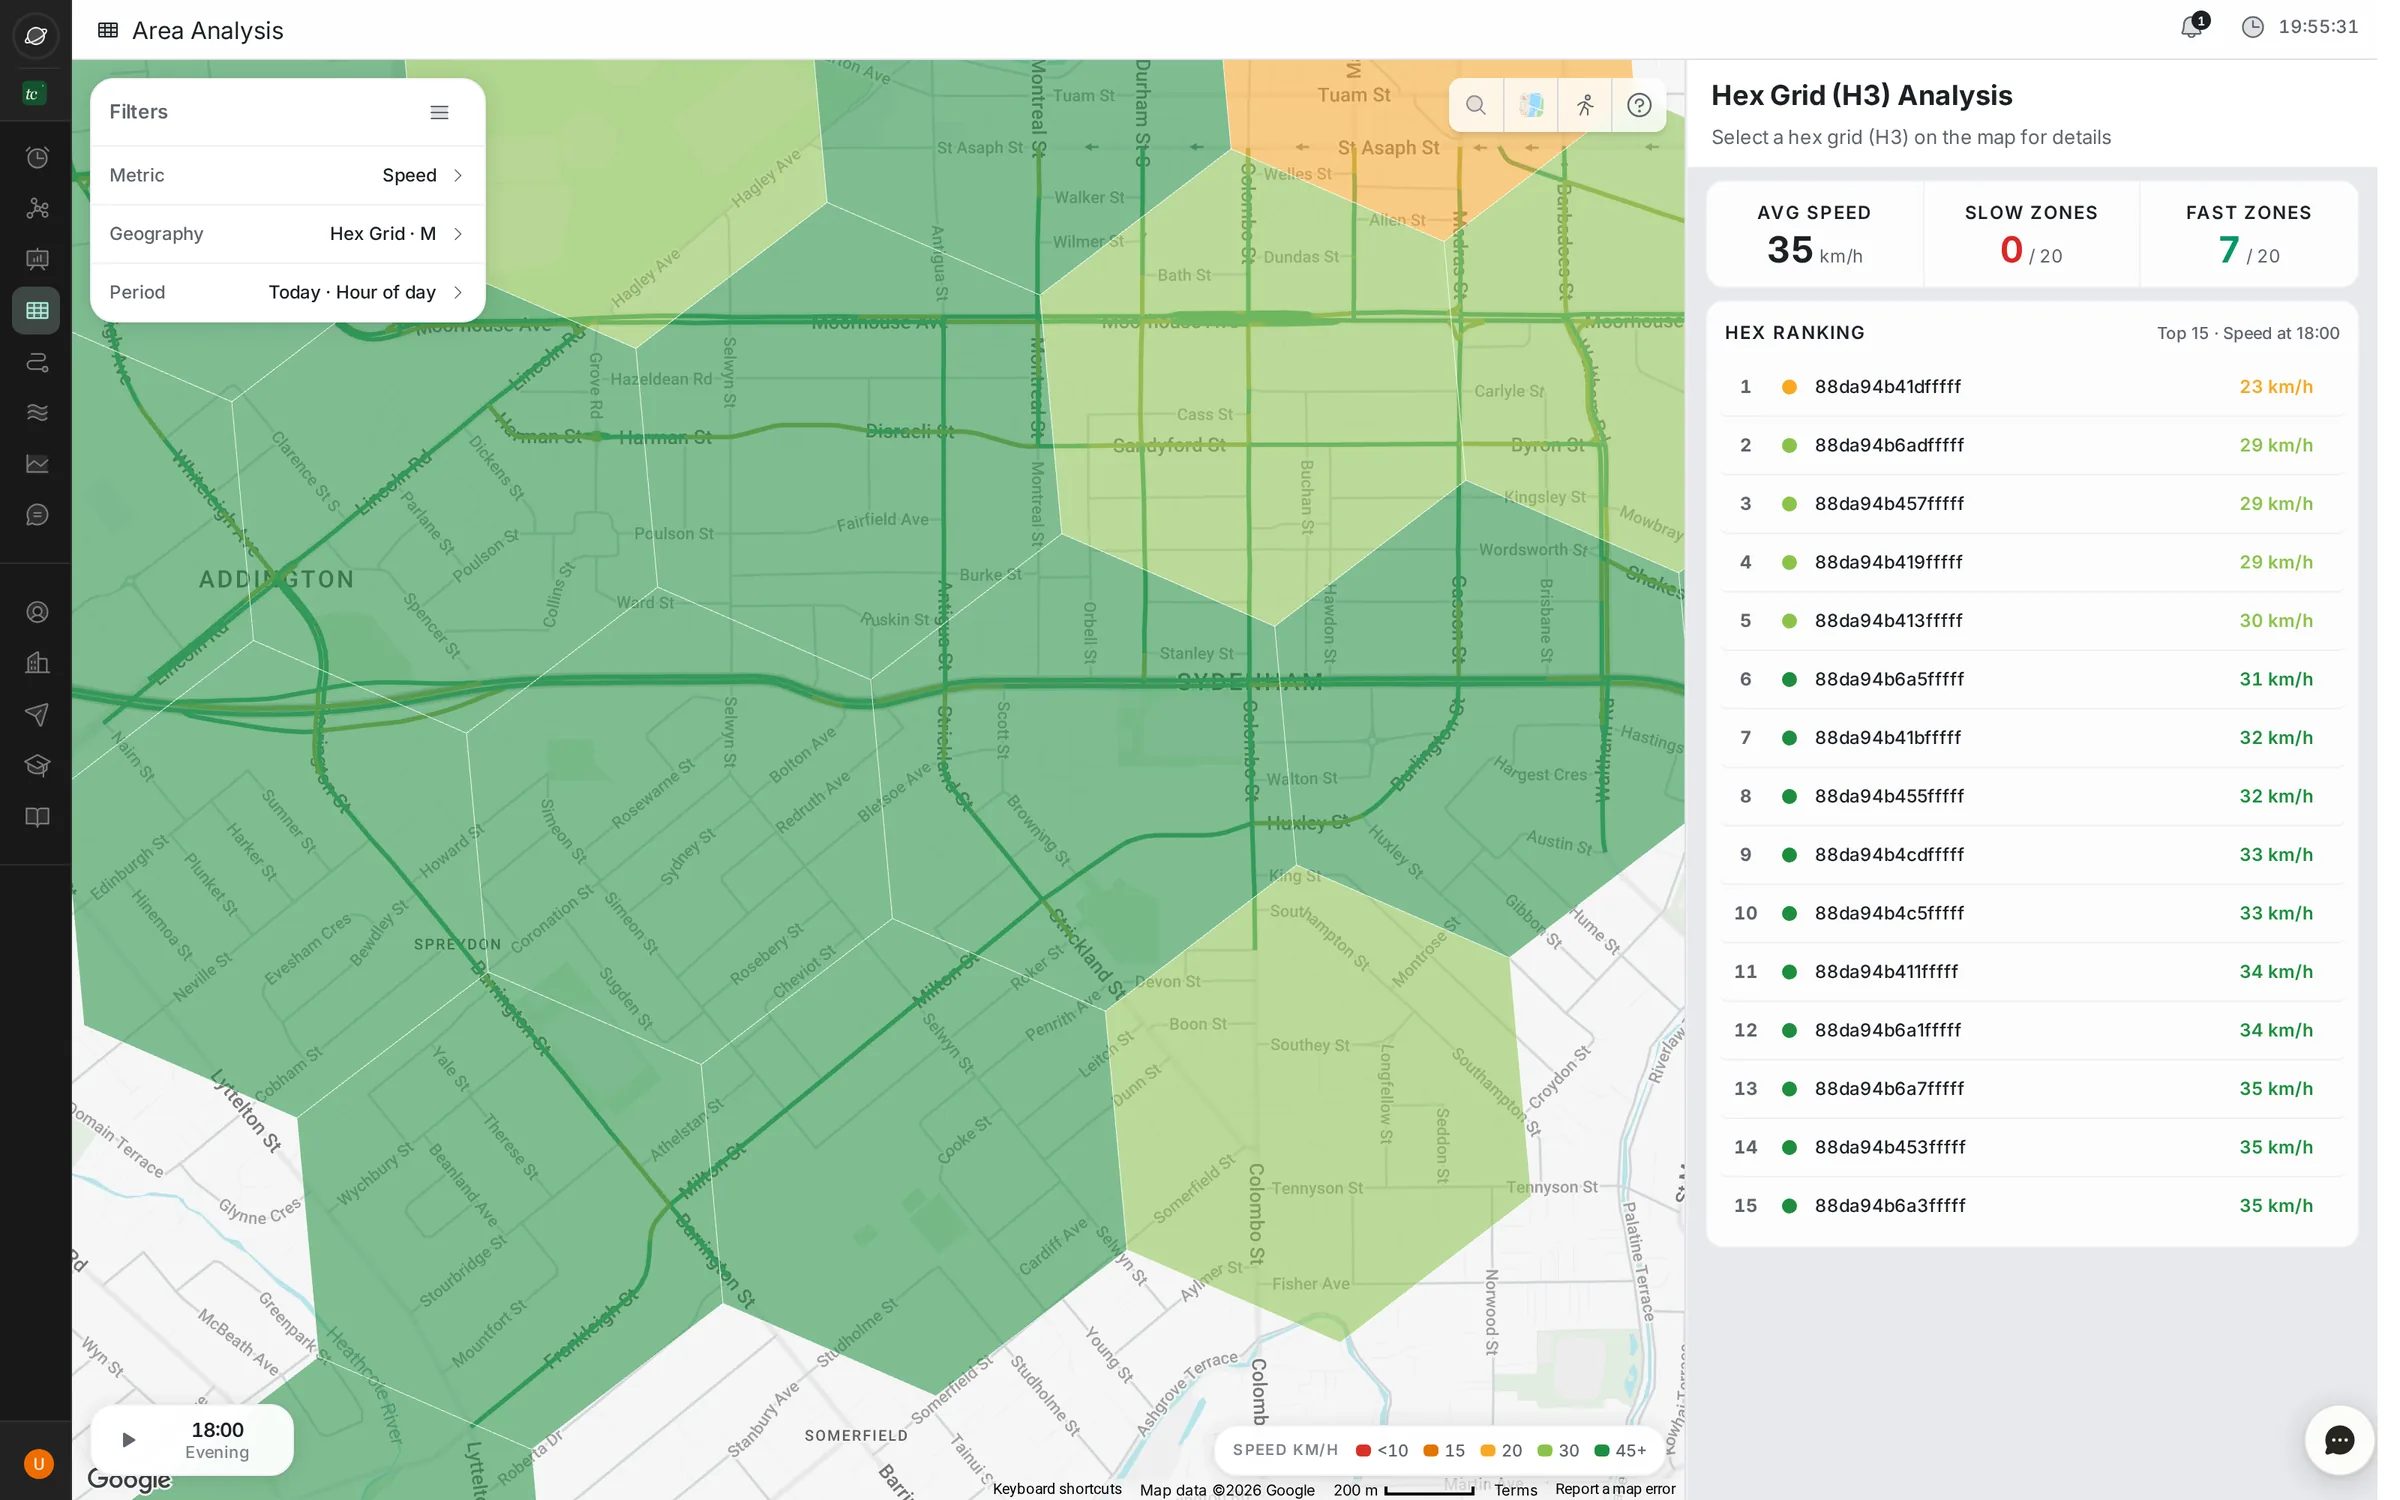
Task: Open the presentation board sidebar icon
Action: click(x=37, y=260)
